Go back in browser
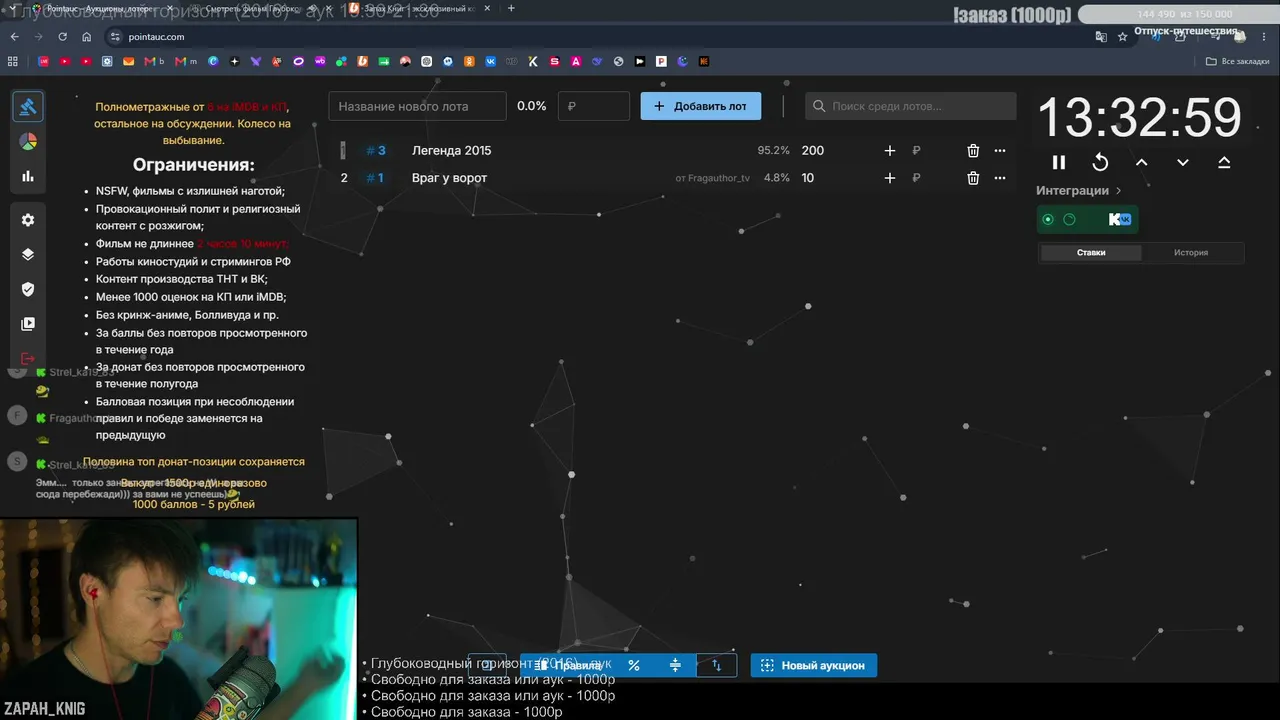Image resolution: width=1280 pixels, height=720 pixels. point(14,37)
